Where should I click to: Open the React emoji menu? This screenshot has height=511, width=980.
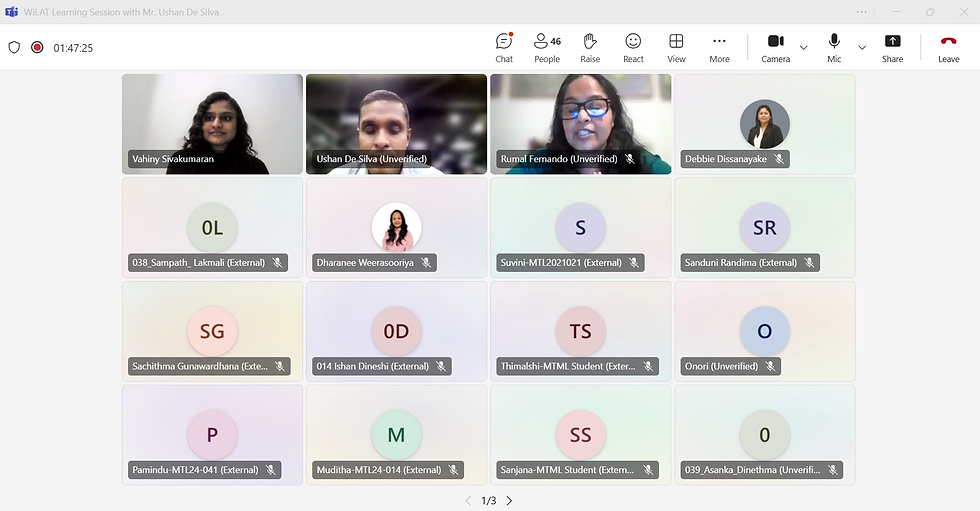(x=633, y=48)
